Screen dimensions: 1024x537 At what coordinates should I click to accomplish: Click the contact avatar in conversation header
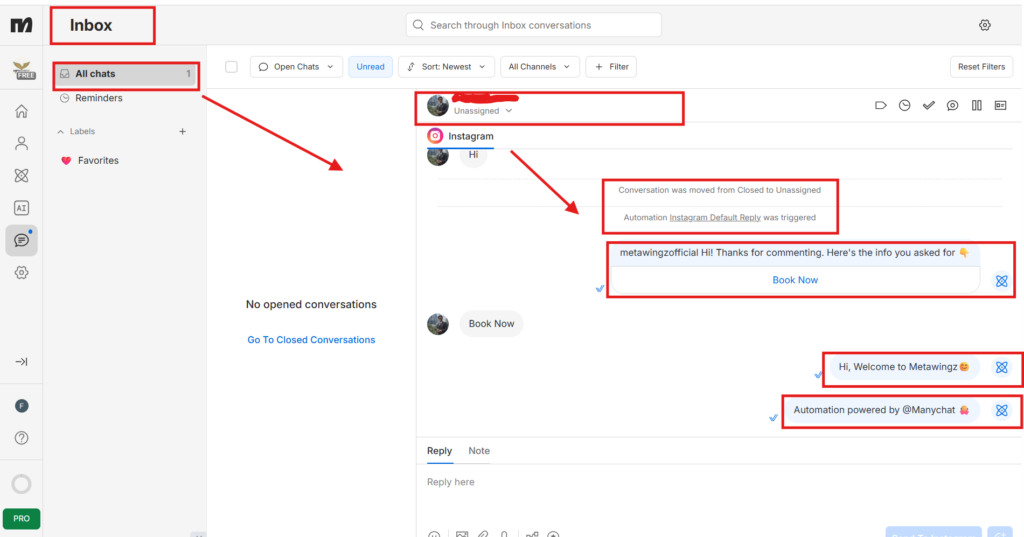438,105
